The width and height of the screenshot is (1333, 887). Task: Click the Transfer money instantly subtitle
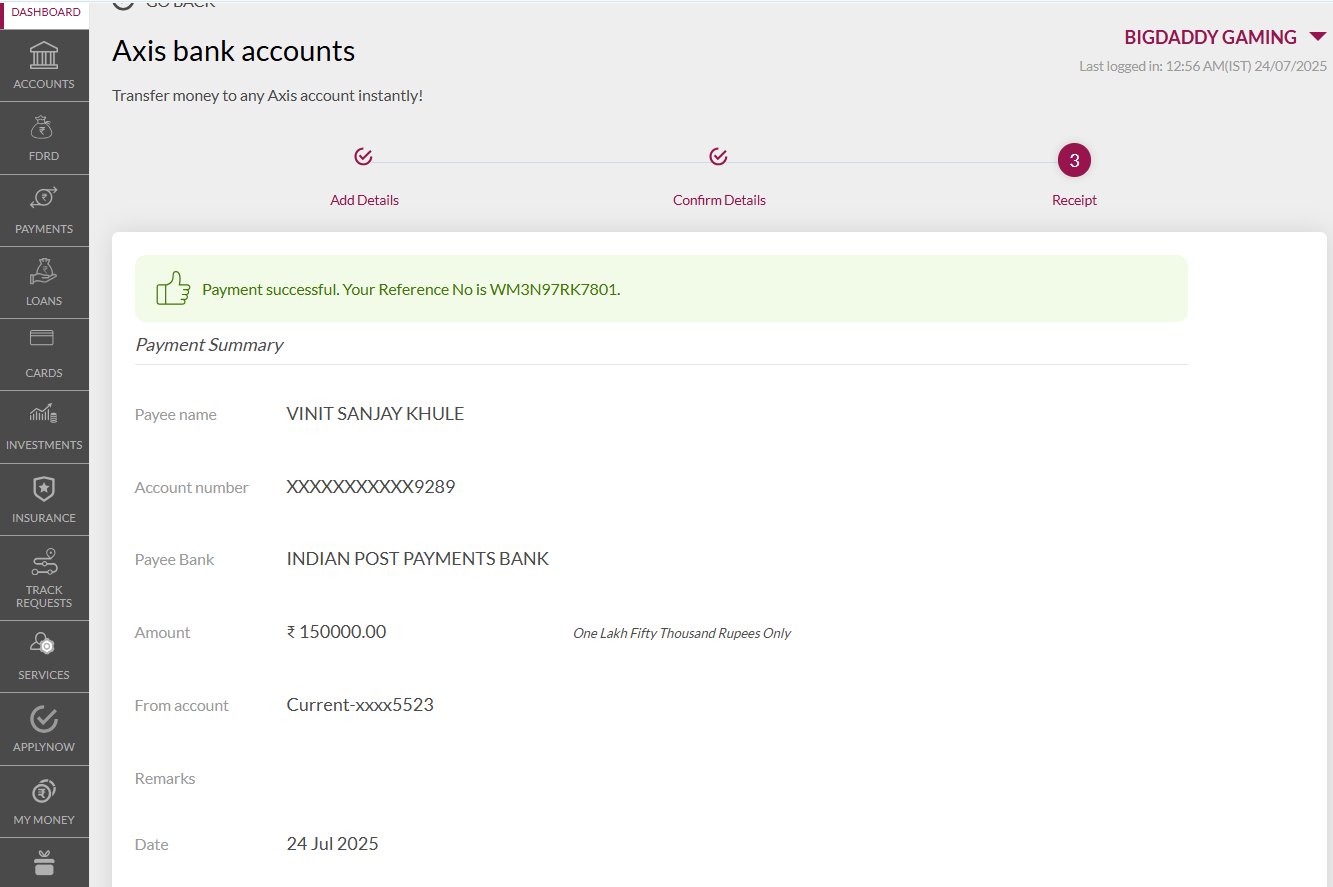(267, 96)
